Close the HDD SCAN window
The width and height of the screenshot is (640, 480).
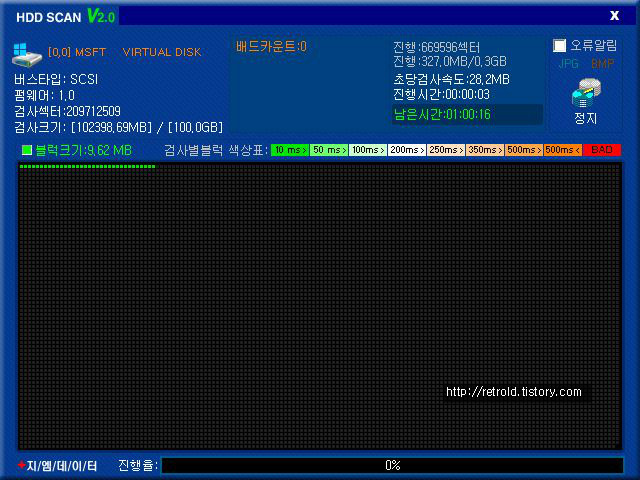614,16
